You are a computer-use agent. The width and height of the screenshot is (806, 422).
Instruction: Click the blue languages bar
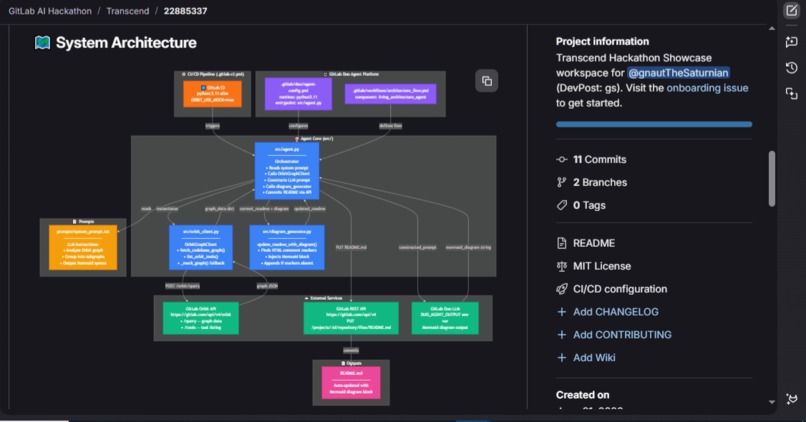click(x=654, y=124)
